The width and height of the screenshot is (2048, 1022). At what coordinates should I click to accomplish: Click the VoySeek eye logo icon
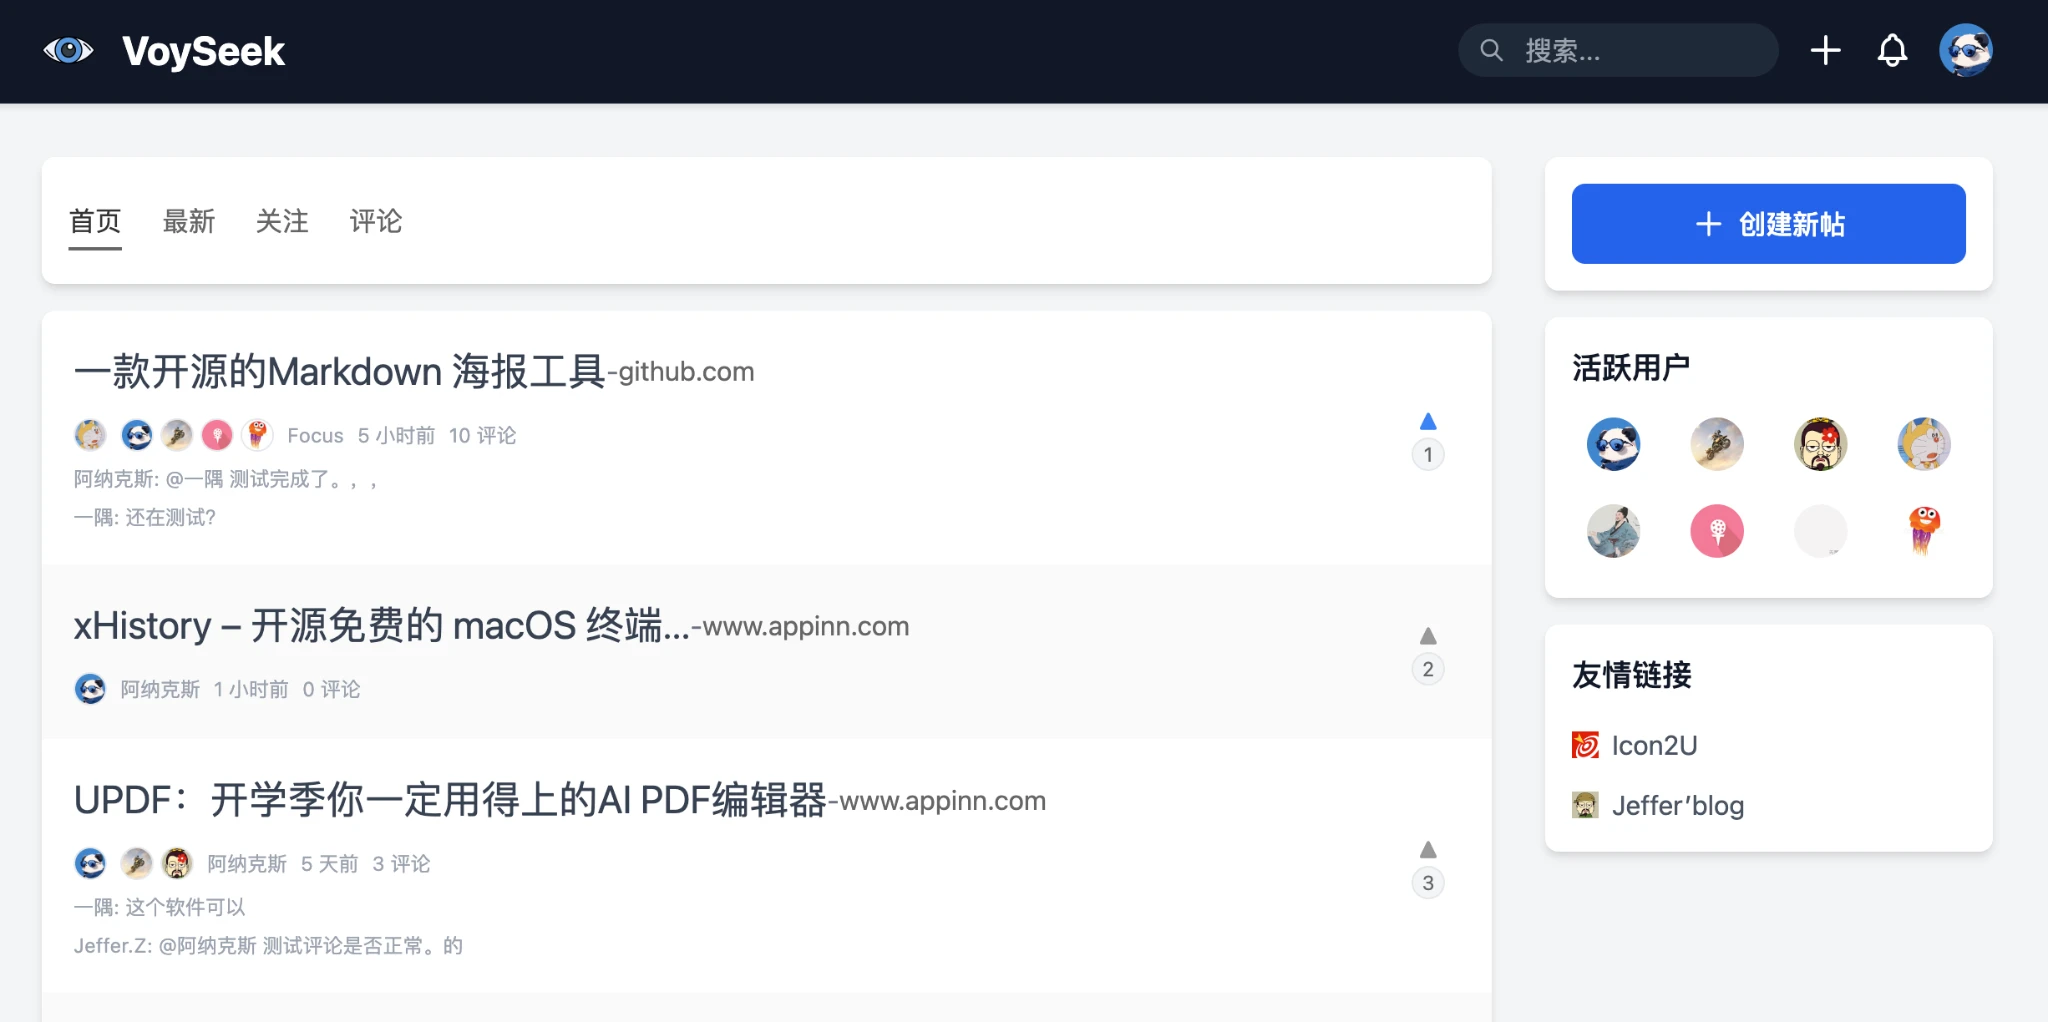(x=68, y=50)
